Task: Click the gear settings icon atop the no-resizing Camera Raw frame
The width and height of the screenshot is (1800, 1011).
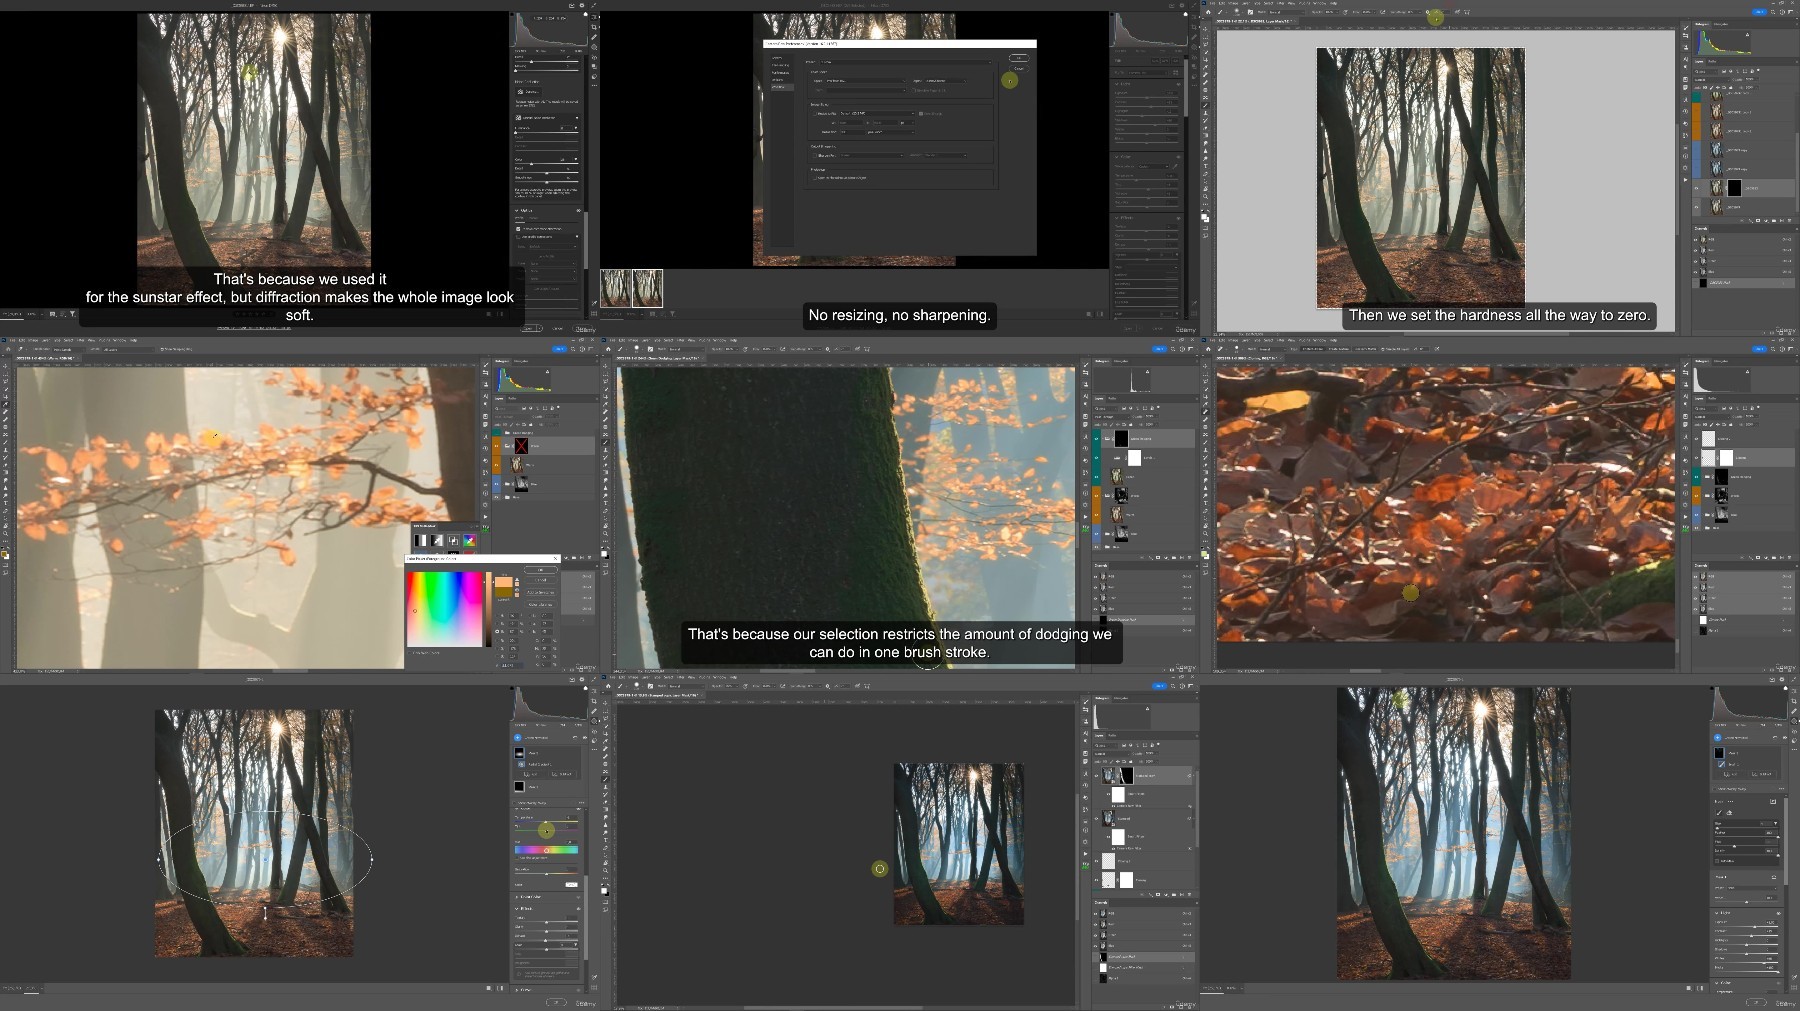Action: (1181, 5)
